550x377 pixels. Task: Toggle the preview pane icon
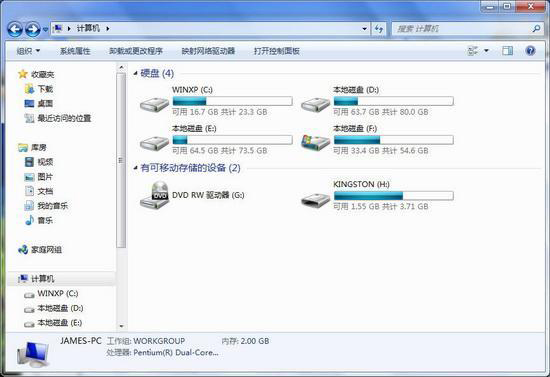click(x=507, y=51)
